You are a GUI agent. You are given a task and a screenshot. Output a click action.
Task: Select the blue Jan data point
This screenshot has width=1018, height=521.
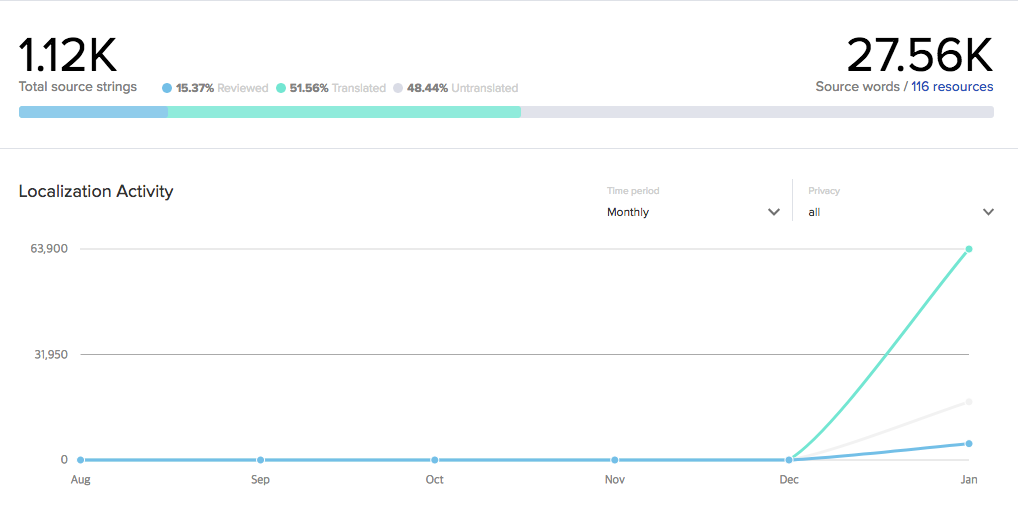(x=969, y=444)
